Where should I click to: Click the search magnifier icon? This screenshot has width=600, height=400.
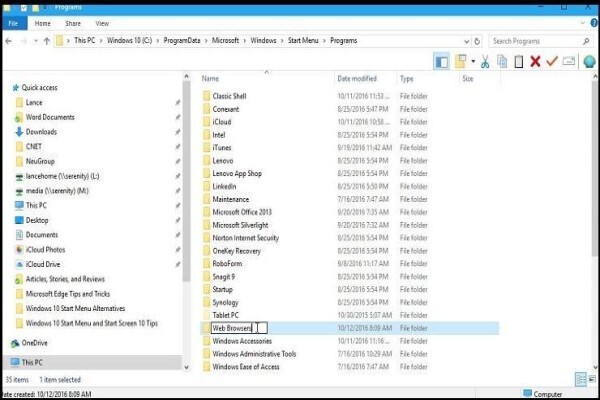pyautogui.click(x=586, y=41)
